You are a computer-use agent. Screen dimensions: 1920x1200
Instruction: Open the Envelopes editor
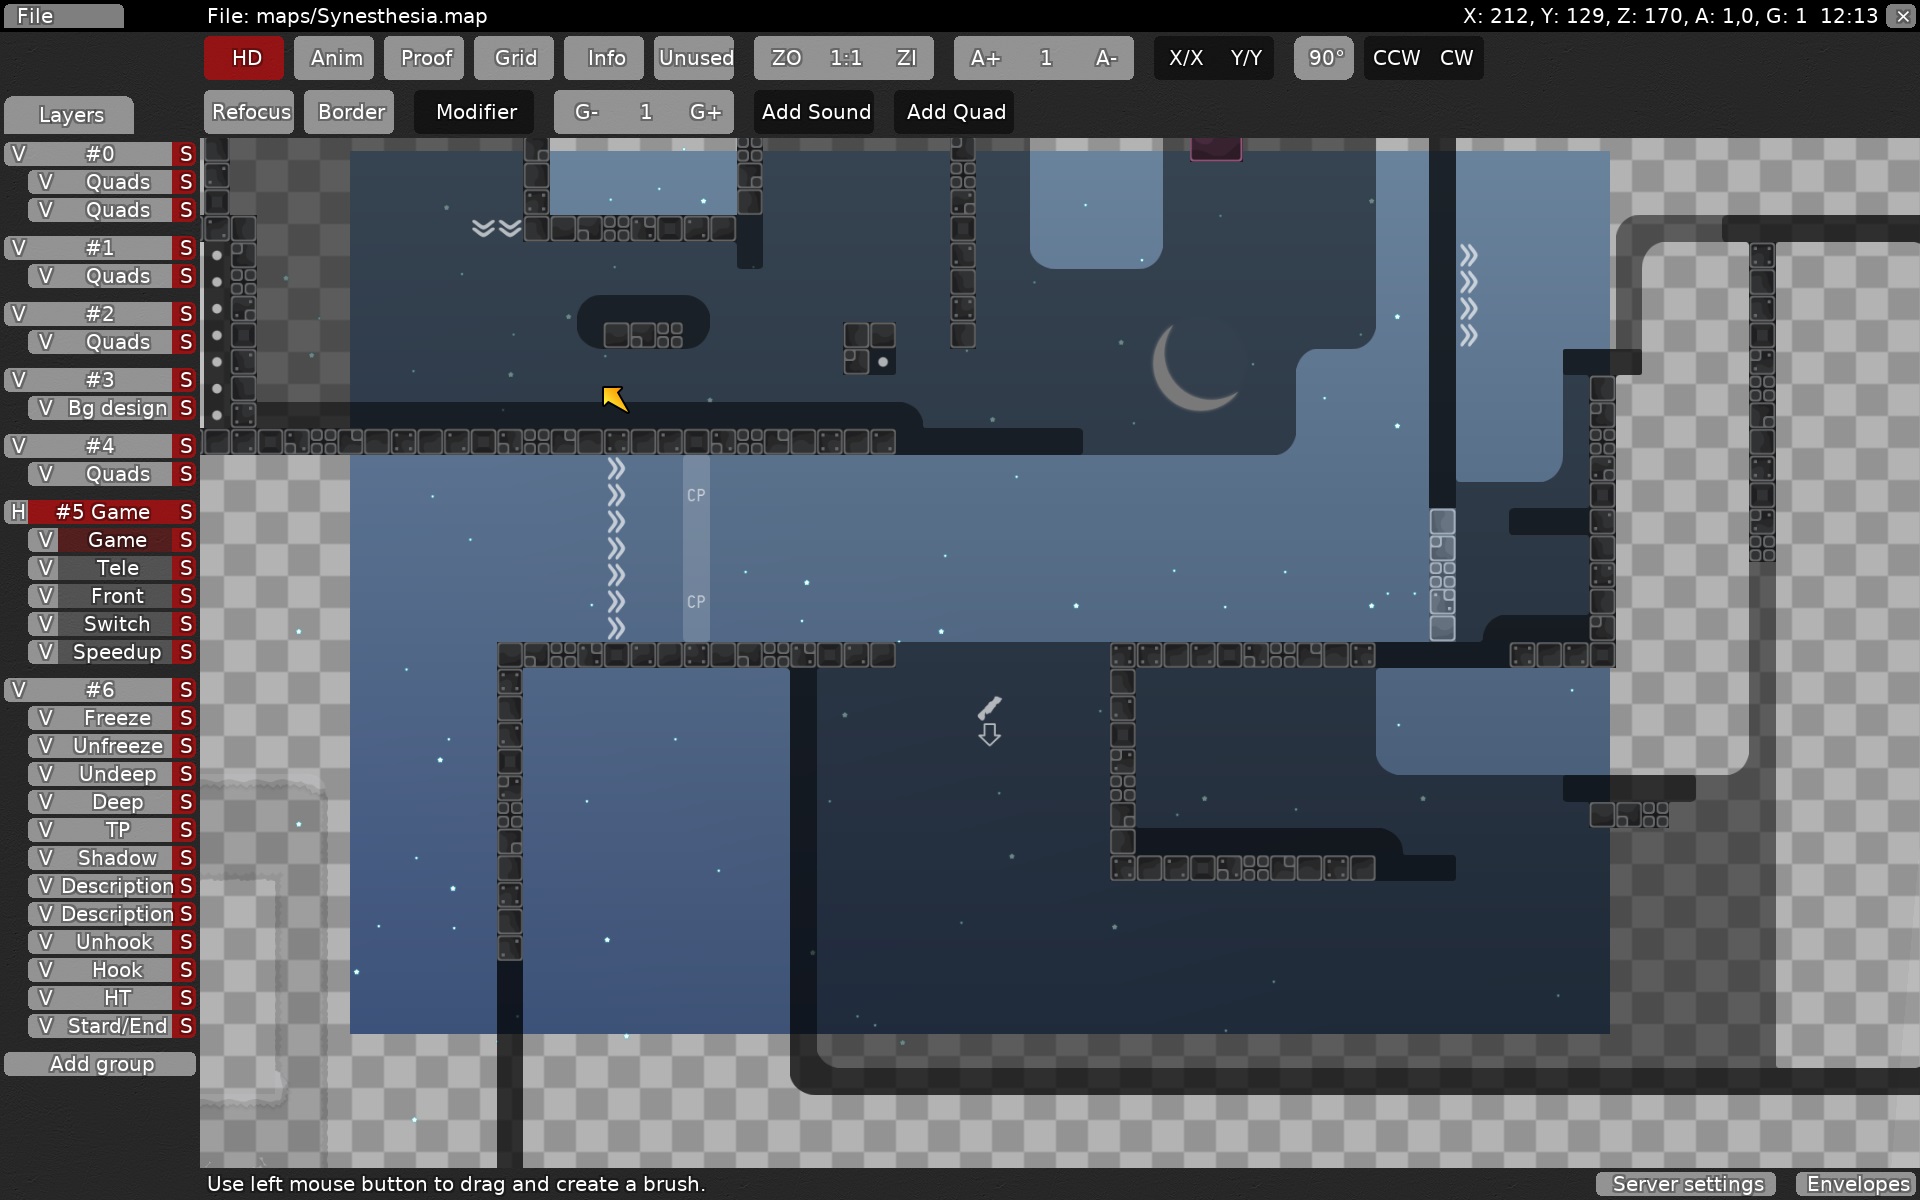1856,1183
